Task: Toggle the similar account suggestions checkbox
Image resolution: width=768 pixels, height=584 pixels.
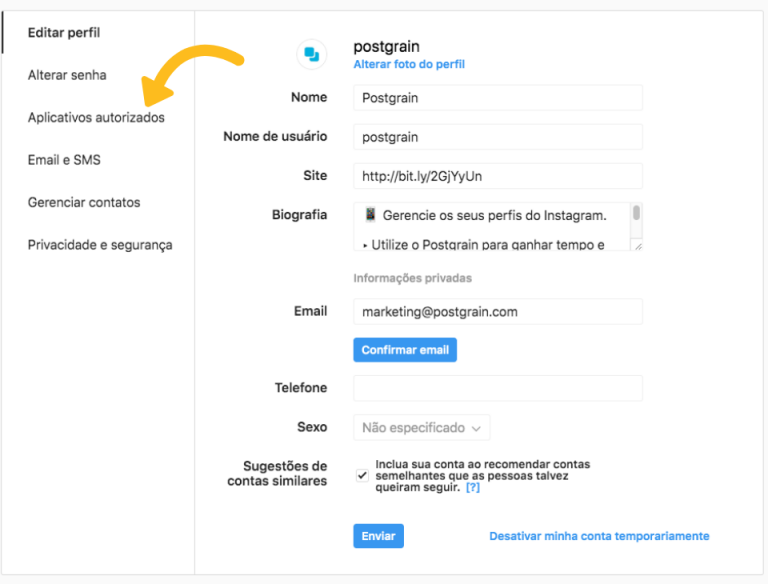Action: tap(362, 476)
